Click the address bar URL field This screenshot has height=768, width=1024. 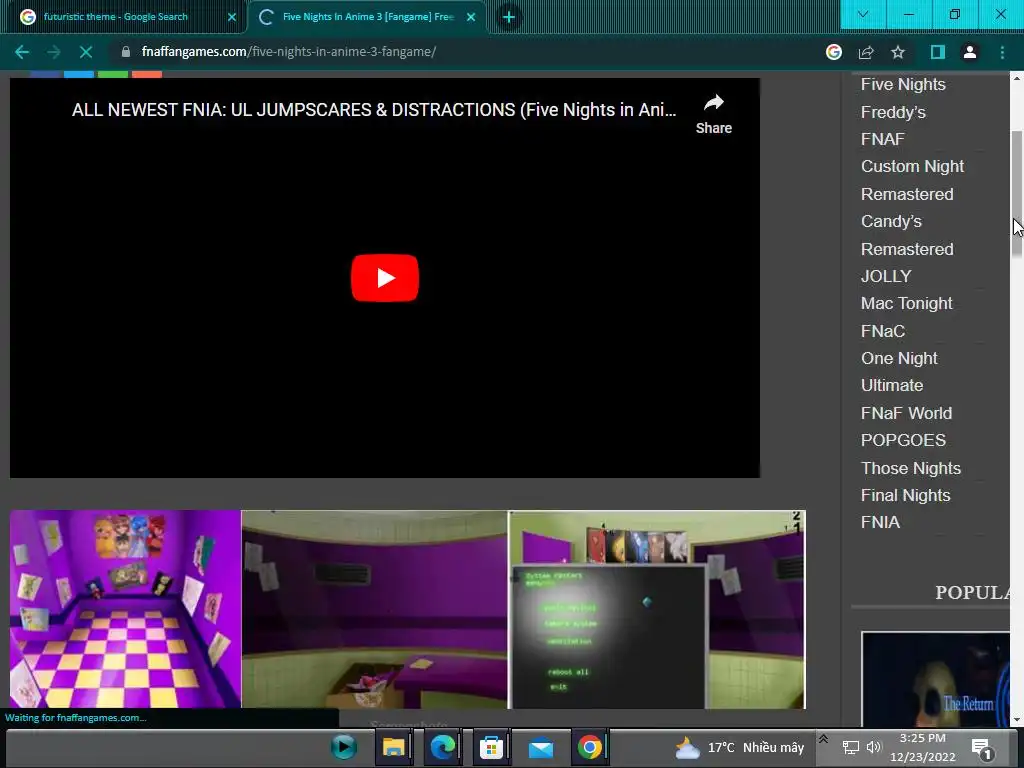point(457,52)
